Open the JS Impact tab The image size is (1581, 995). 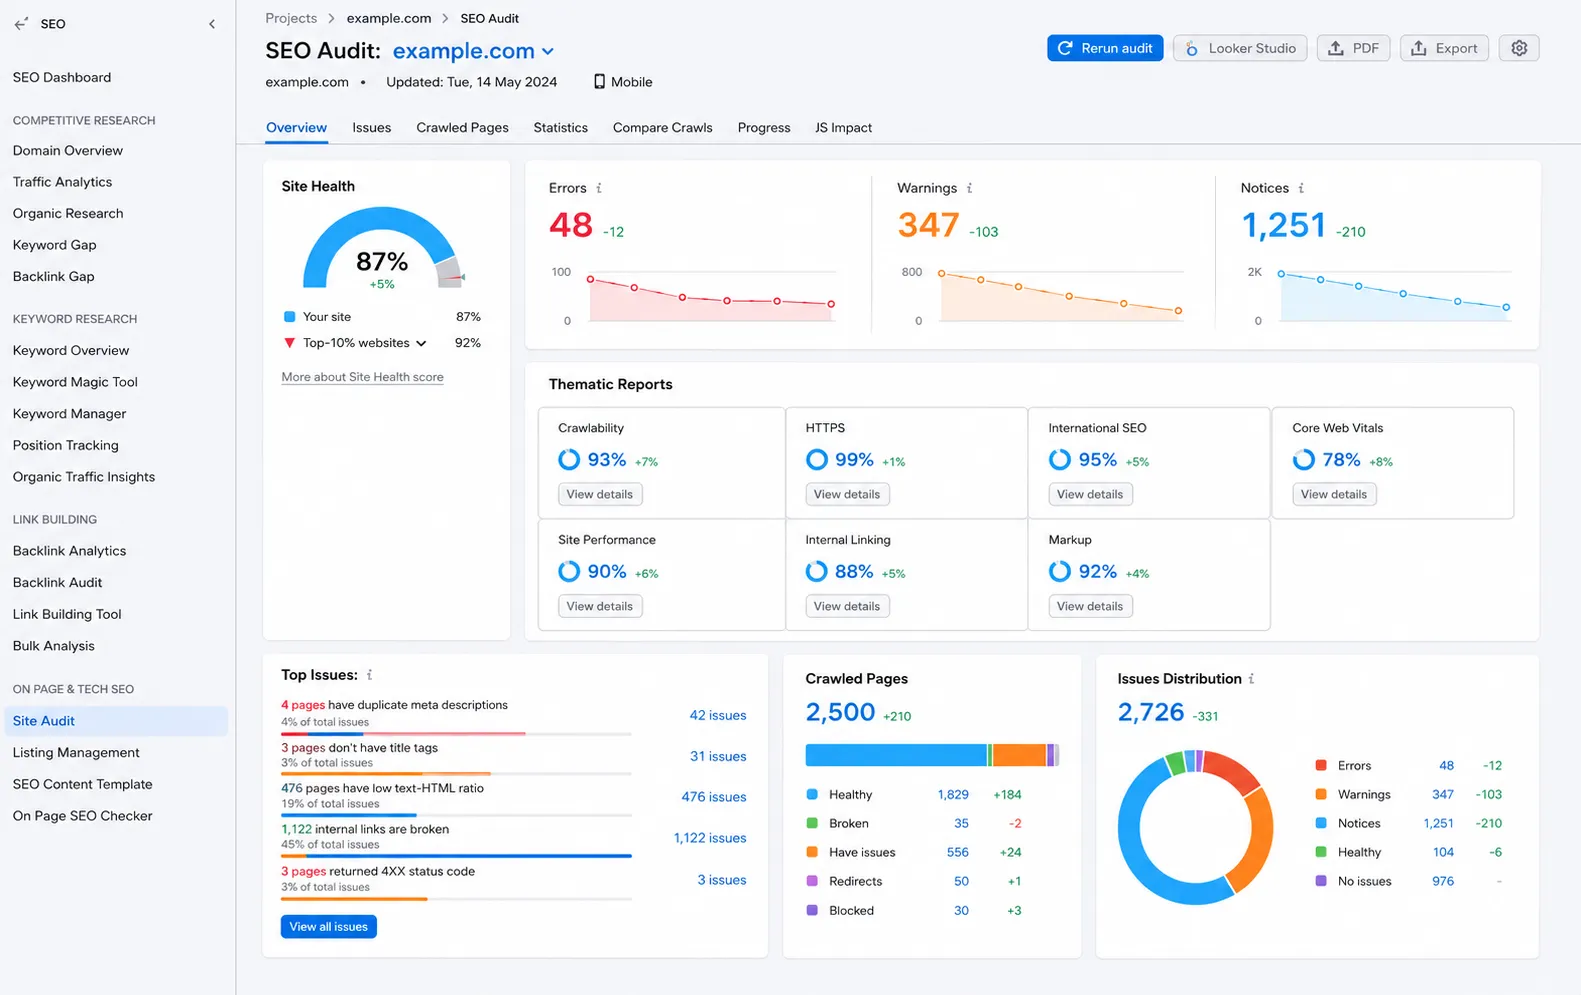(x=843, y=128)
